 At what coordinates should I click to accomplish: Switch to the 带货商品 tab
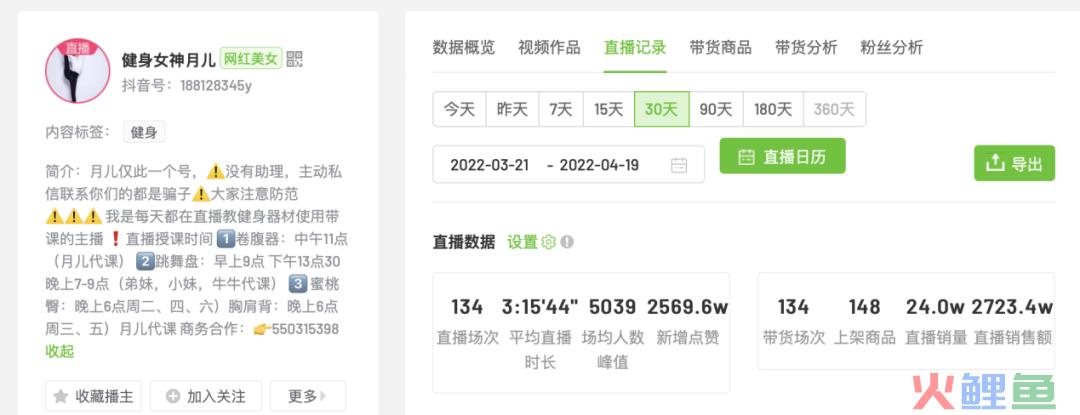click(720, 47)
